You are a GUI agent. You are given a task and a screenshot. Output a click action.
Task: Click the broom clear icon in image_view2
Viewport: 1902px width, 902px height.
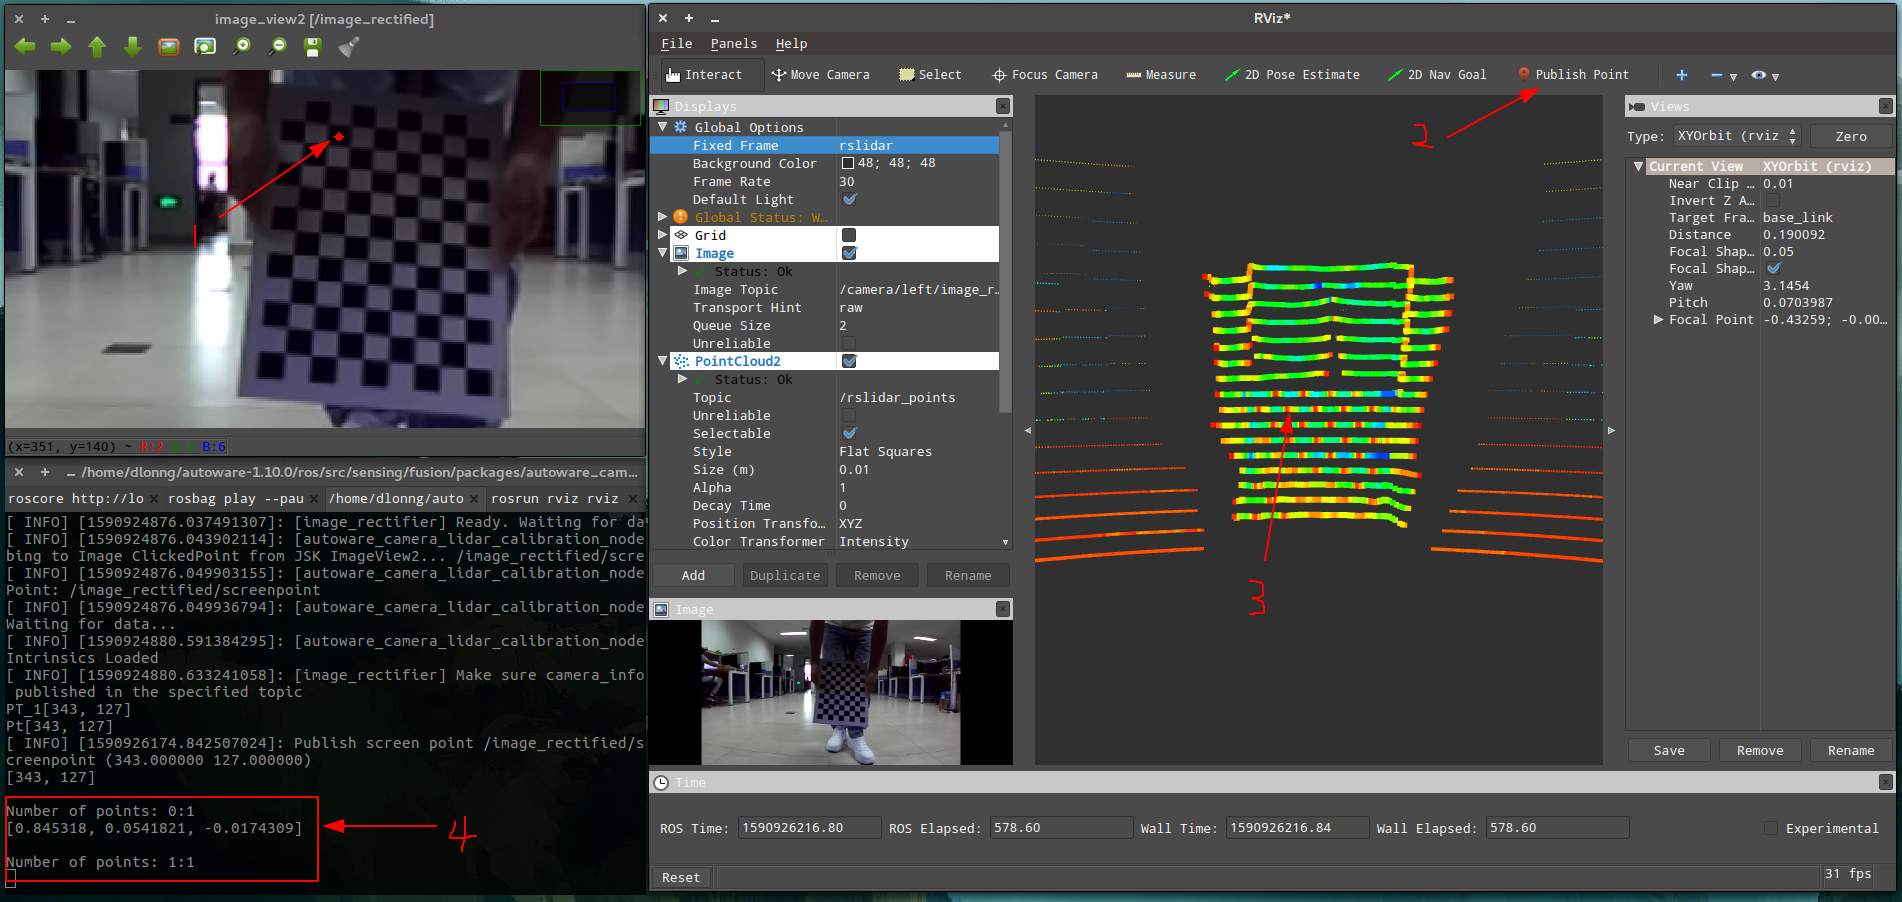[348, 47]
